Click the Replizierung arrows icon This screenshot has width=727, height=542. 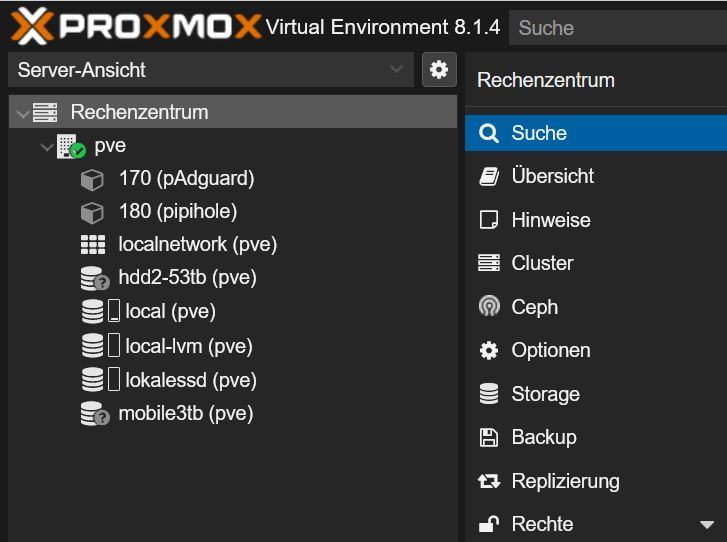pos(489,481)
